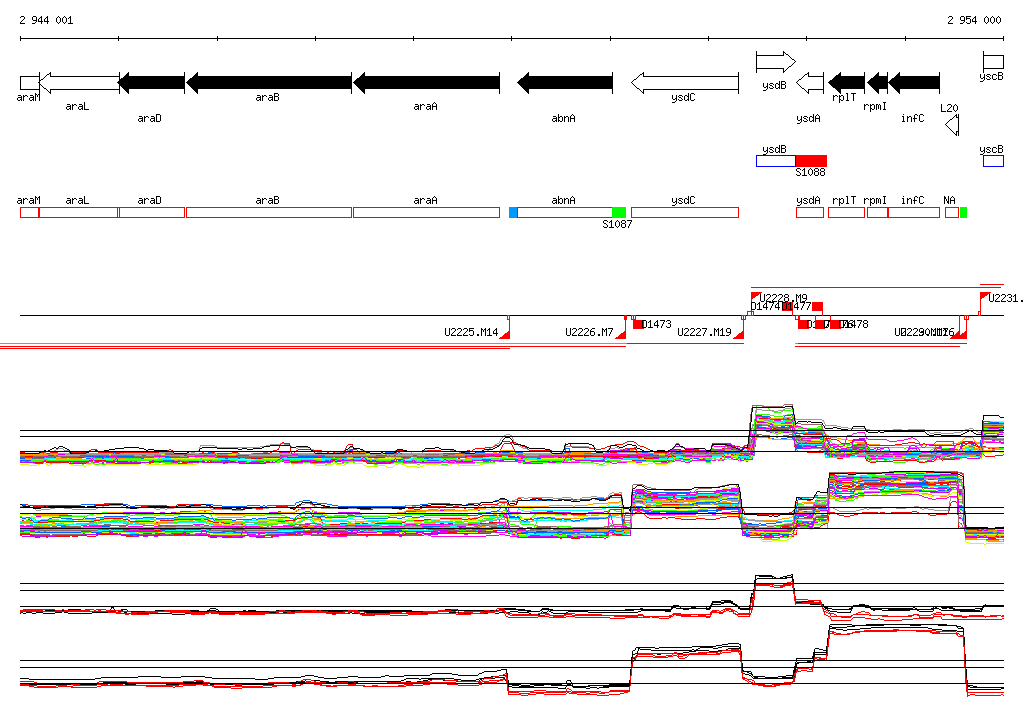Click the L20 white triangle marker
This screenshot has width=1024, height=714.
[x=952, y=125]
